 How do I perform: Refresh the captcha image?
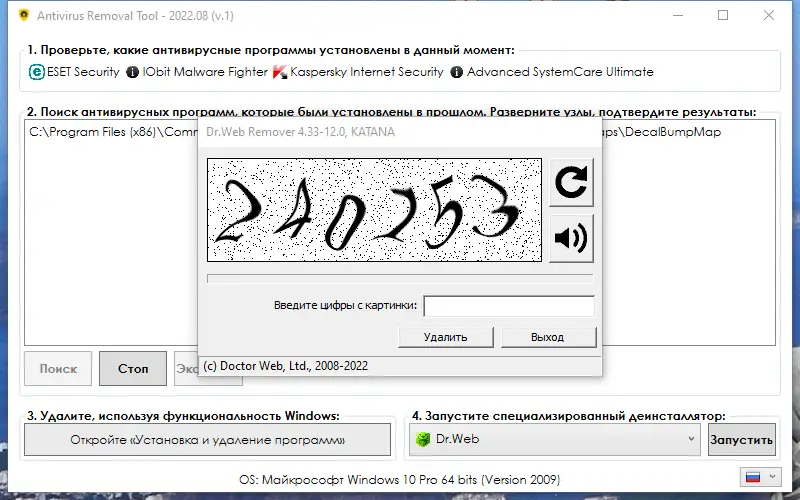[571, 182]
